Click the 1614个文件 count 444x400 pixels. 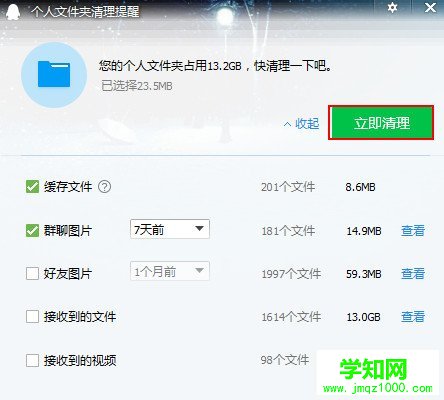point(291,317)
